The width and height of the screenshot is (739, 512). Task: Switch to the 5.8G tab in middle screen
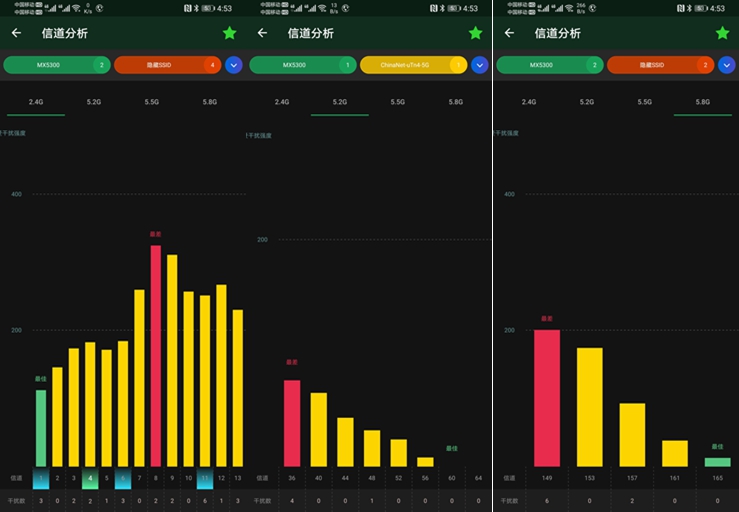click(x=456, y=102)
